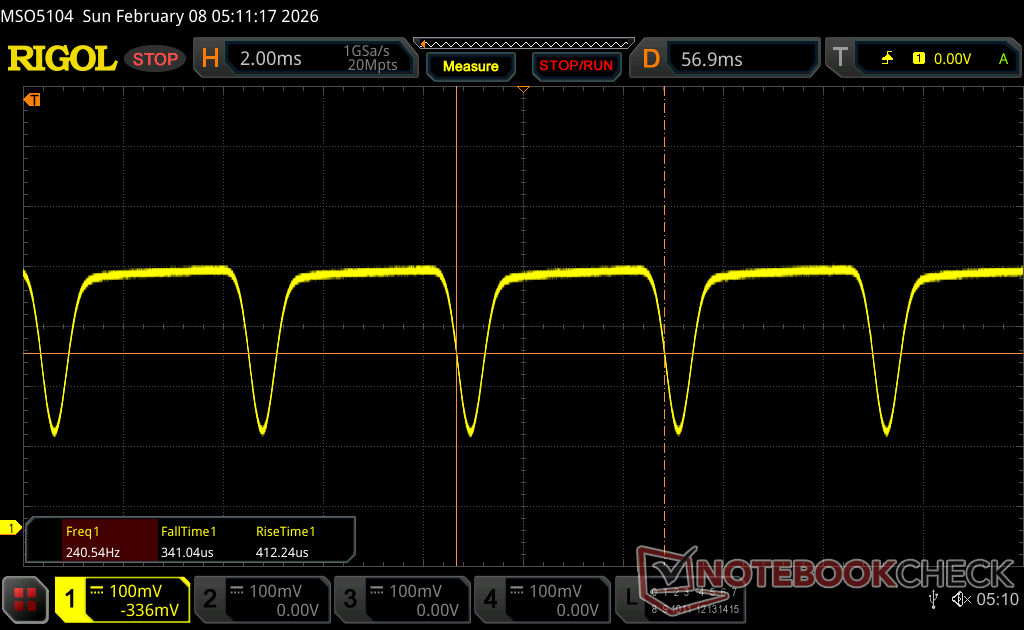Toggle channel 1 on the bottom bar

click(122, 599)
